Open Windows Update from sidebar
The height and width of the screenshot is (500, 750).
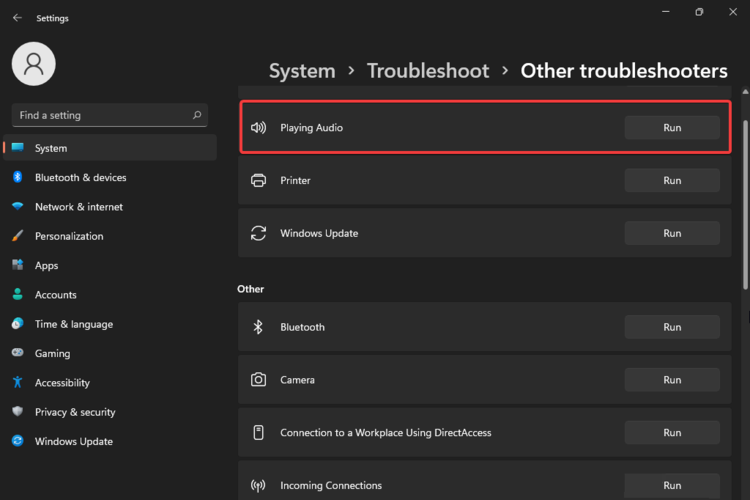click(x=110, y=441)
